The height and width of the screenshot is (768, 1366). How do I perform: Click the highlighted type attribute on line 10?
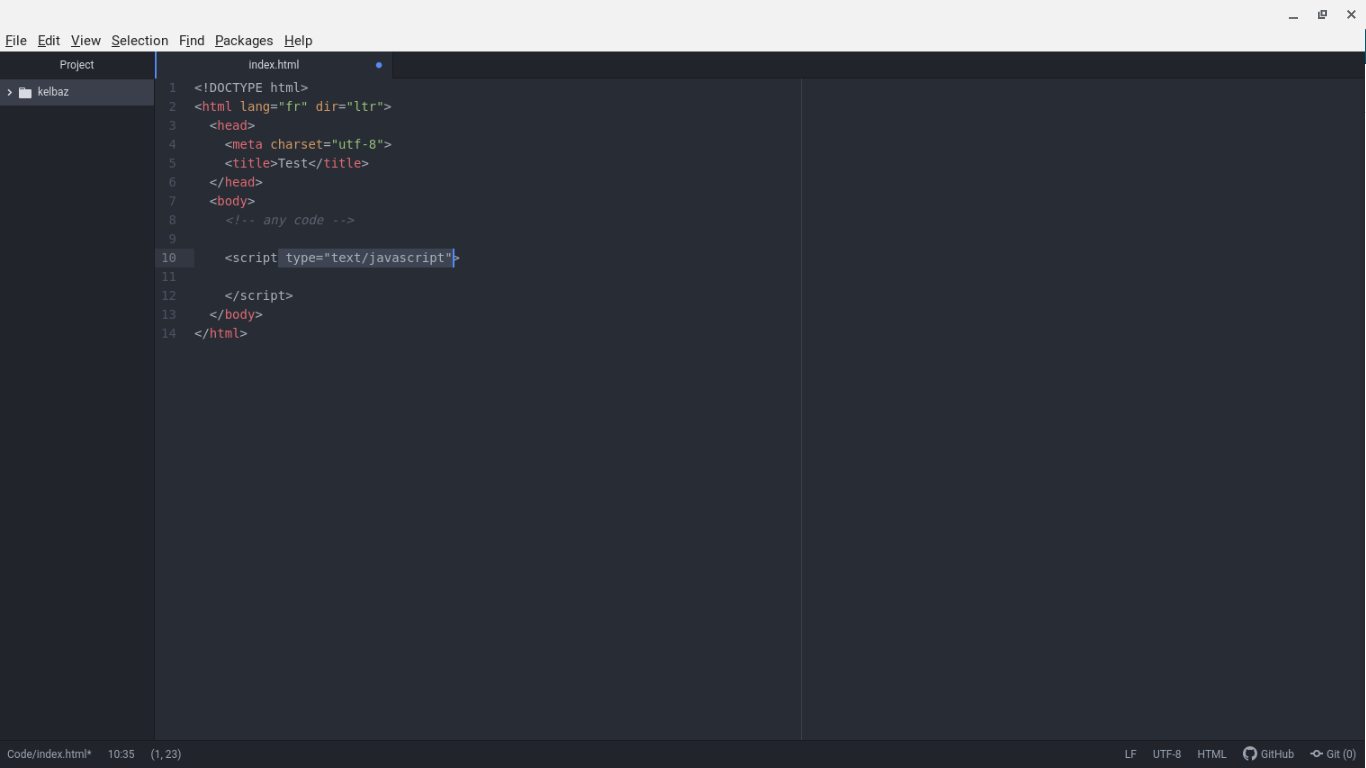pos(365,257)
